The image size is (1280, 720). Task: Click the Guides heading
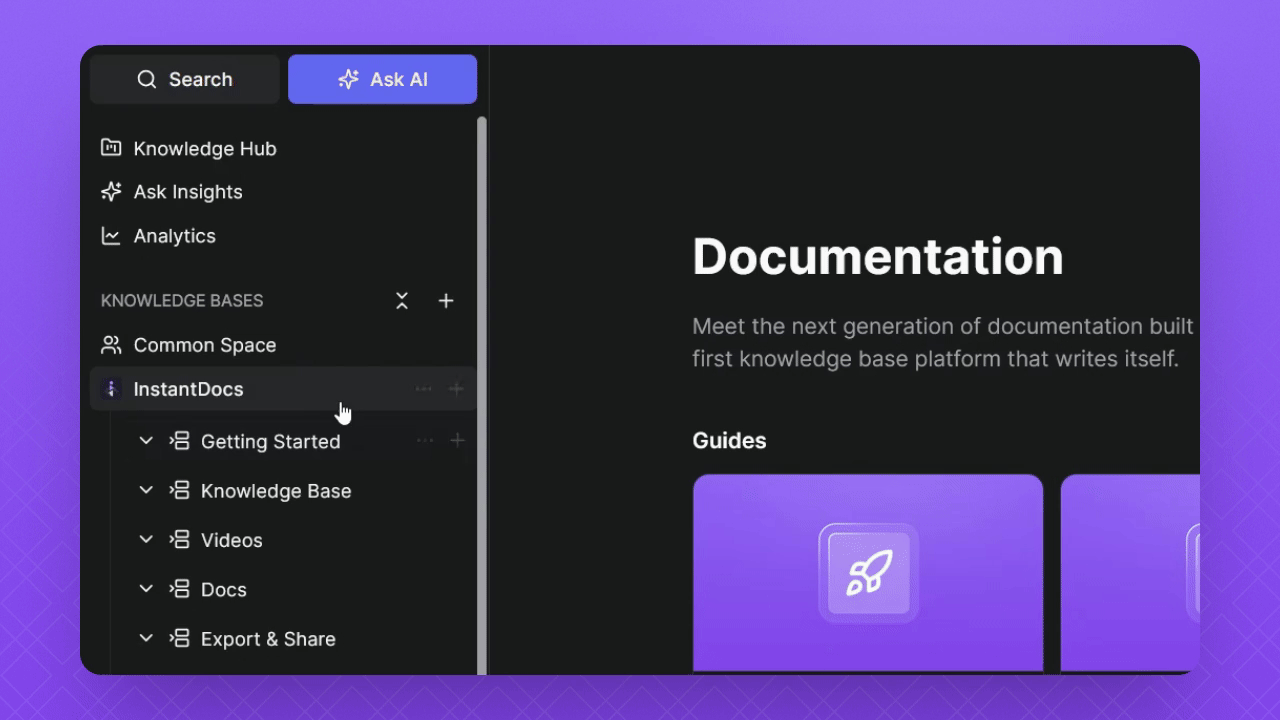pyautogui.click(x=729, y=441)
